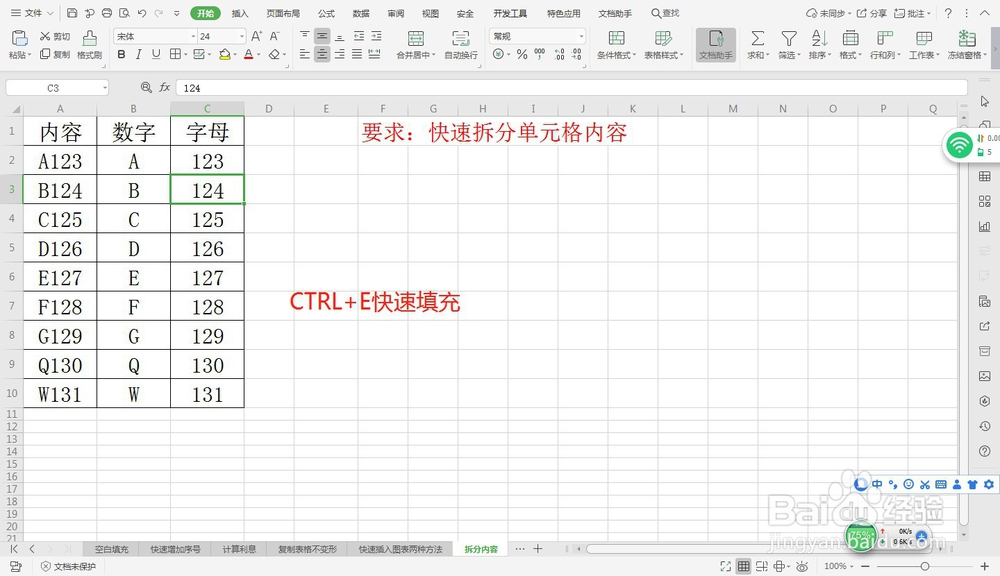Toggle underline formatting
Screen dimensions: 1000x576
[156, 54]
